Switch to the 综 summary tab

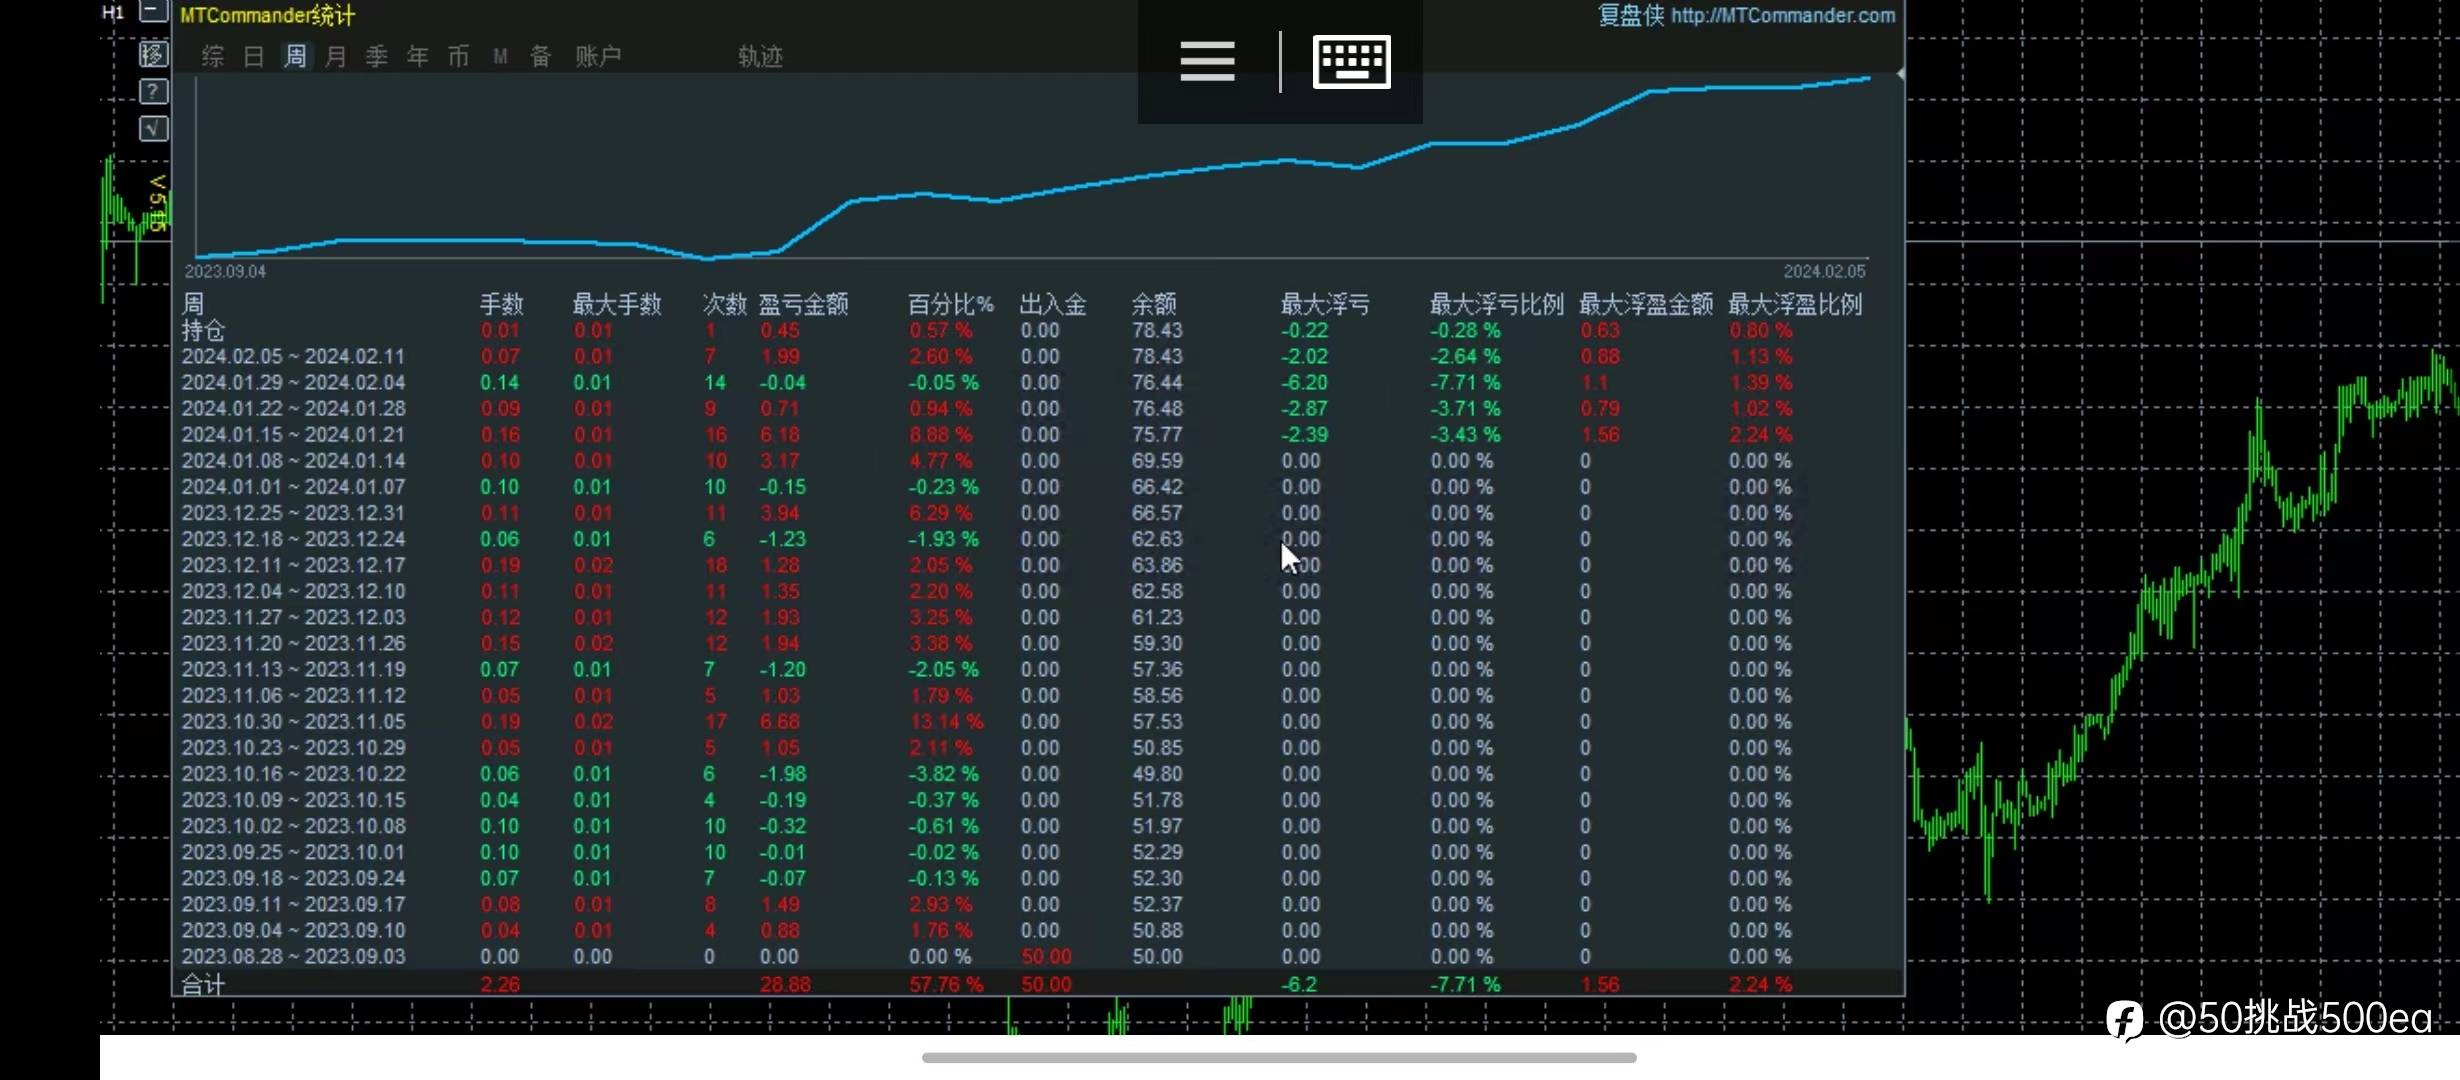click(212, 56)
